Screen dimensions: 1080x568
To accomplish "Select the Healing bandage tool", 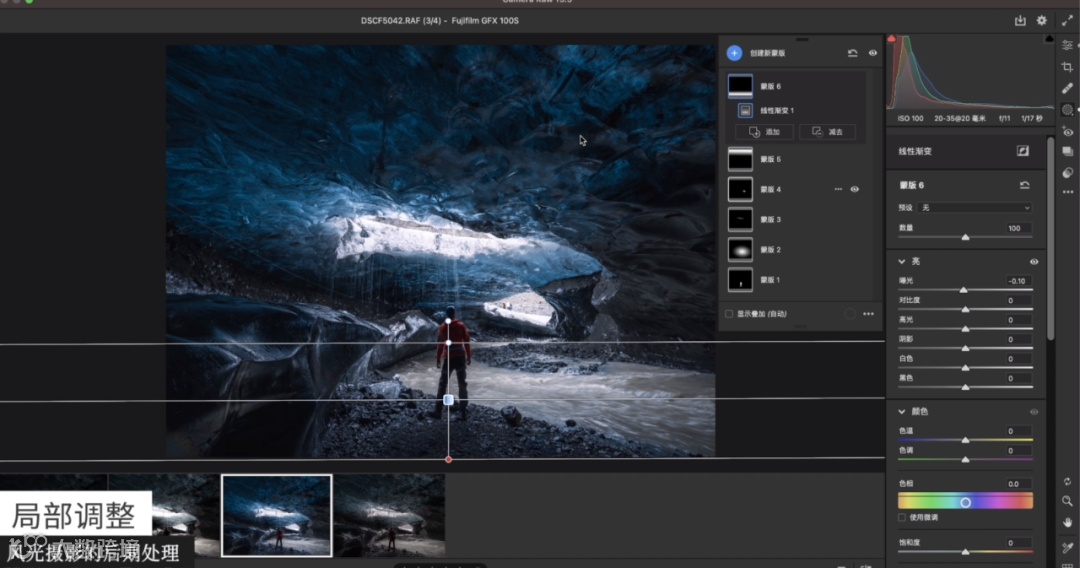I will [x=1067, y=88].
